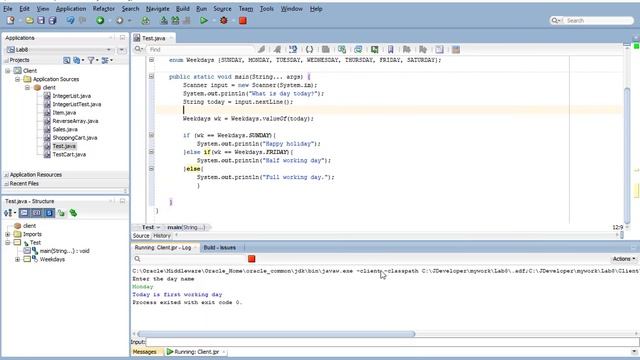Click the rightmost package icon in editor toolbar
640x360 pixels.
(x=456, y=49)
